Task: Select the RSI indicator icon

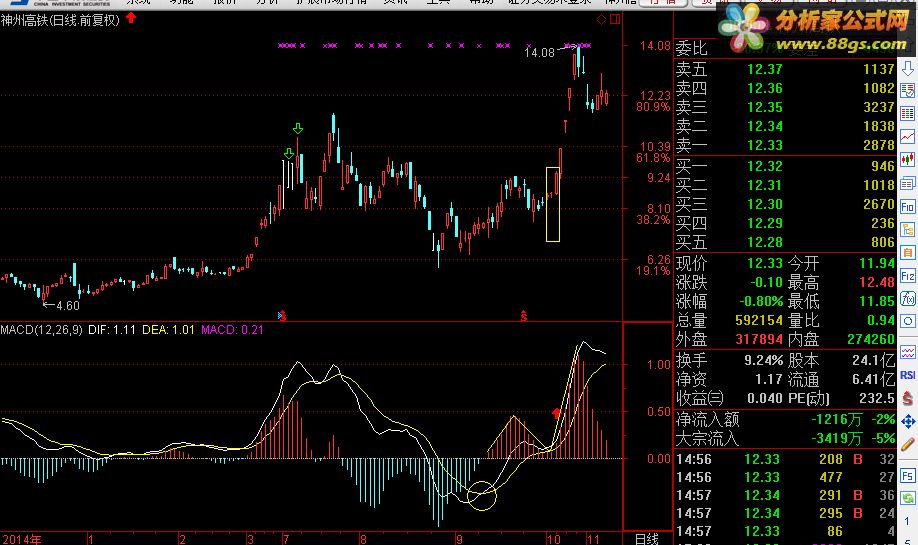Action: 907,375
